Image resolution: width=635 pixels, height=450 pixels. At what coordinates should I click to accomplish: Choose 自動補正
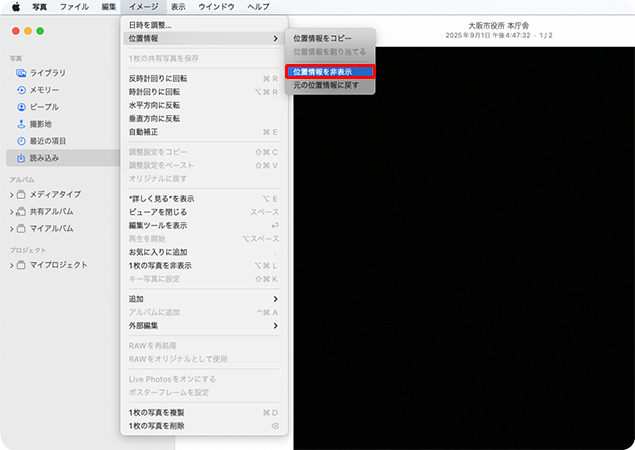[x=204, y=132]
